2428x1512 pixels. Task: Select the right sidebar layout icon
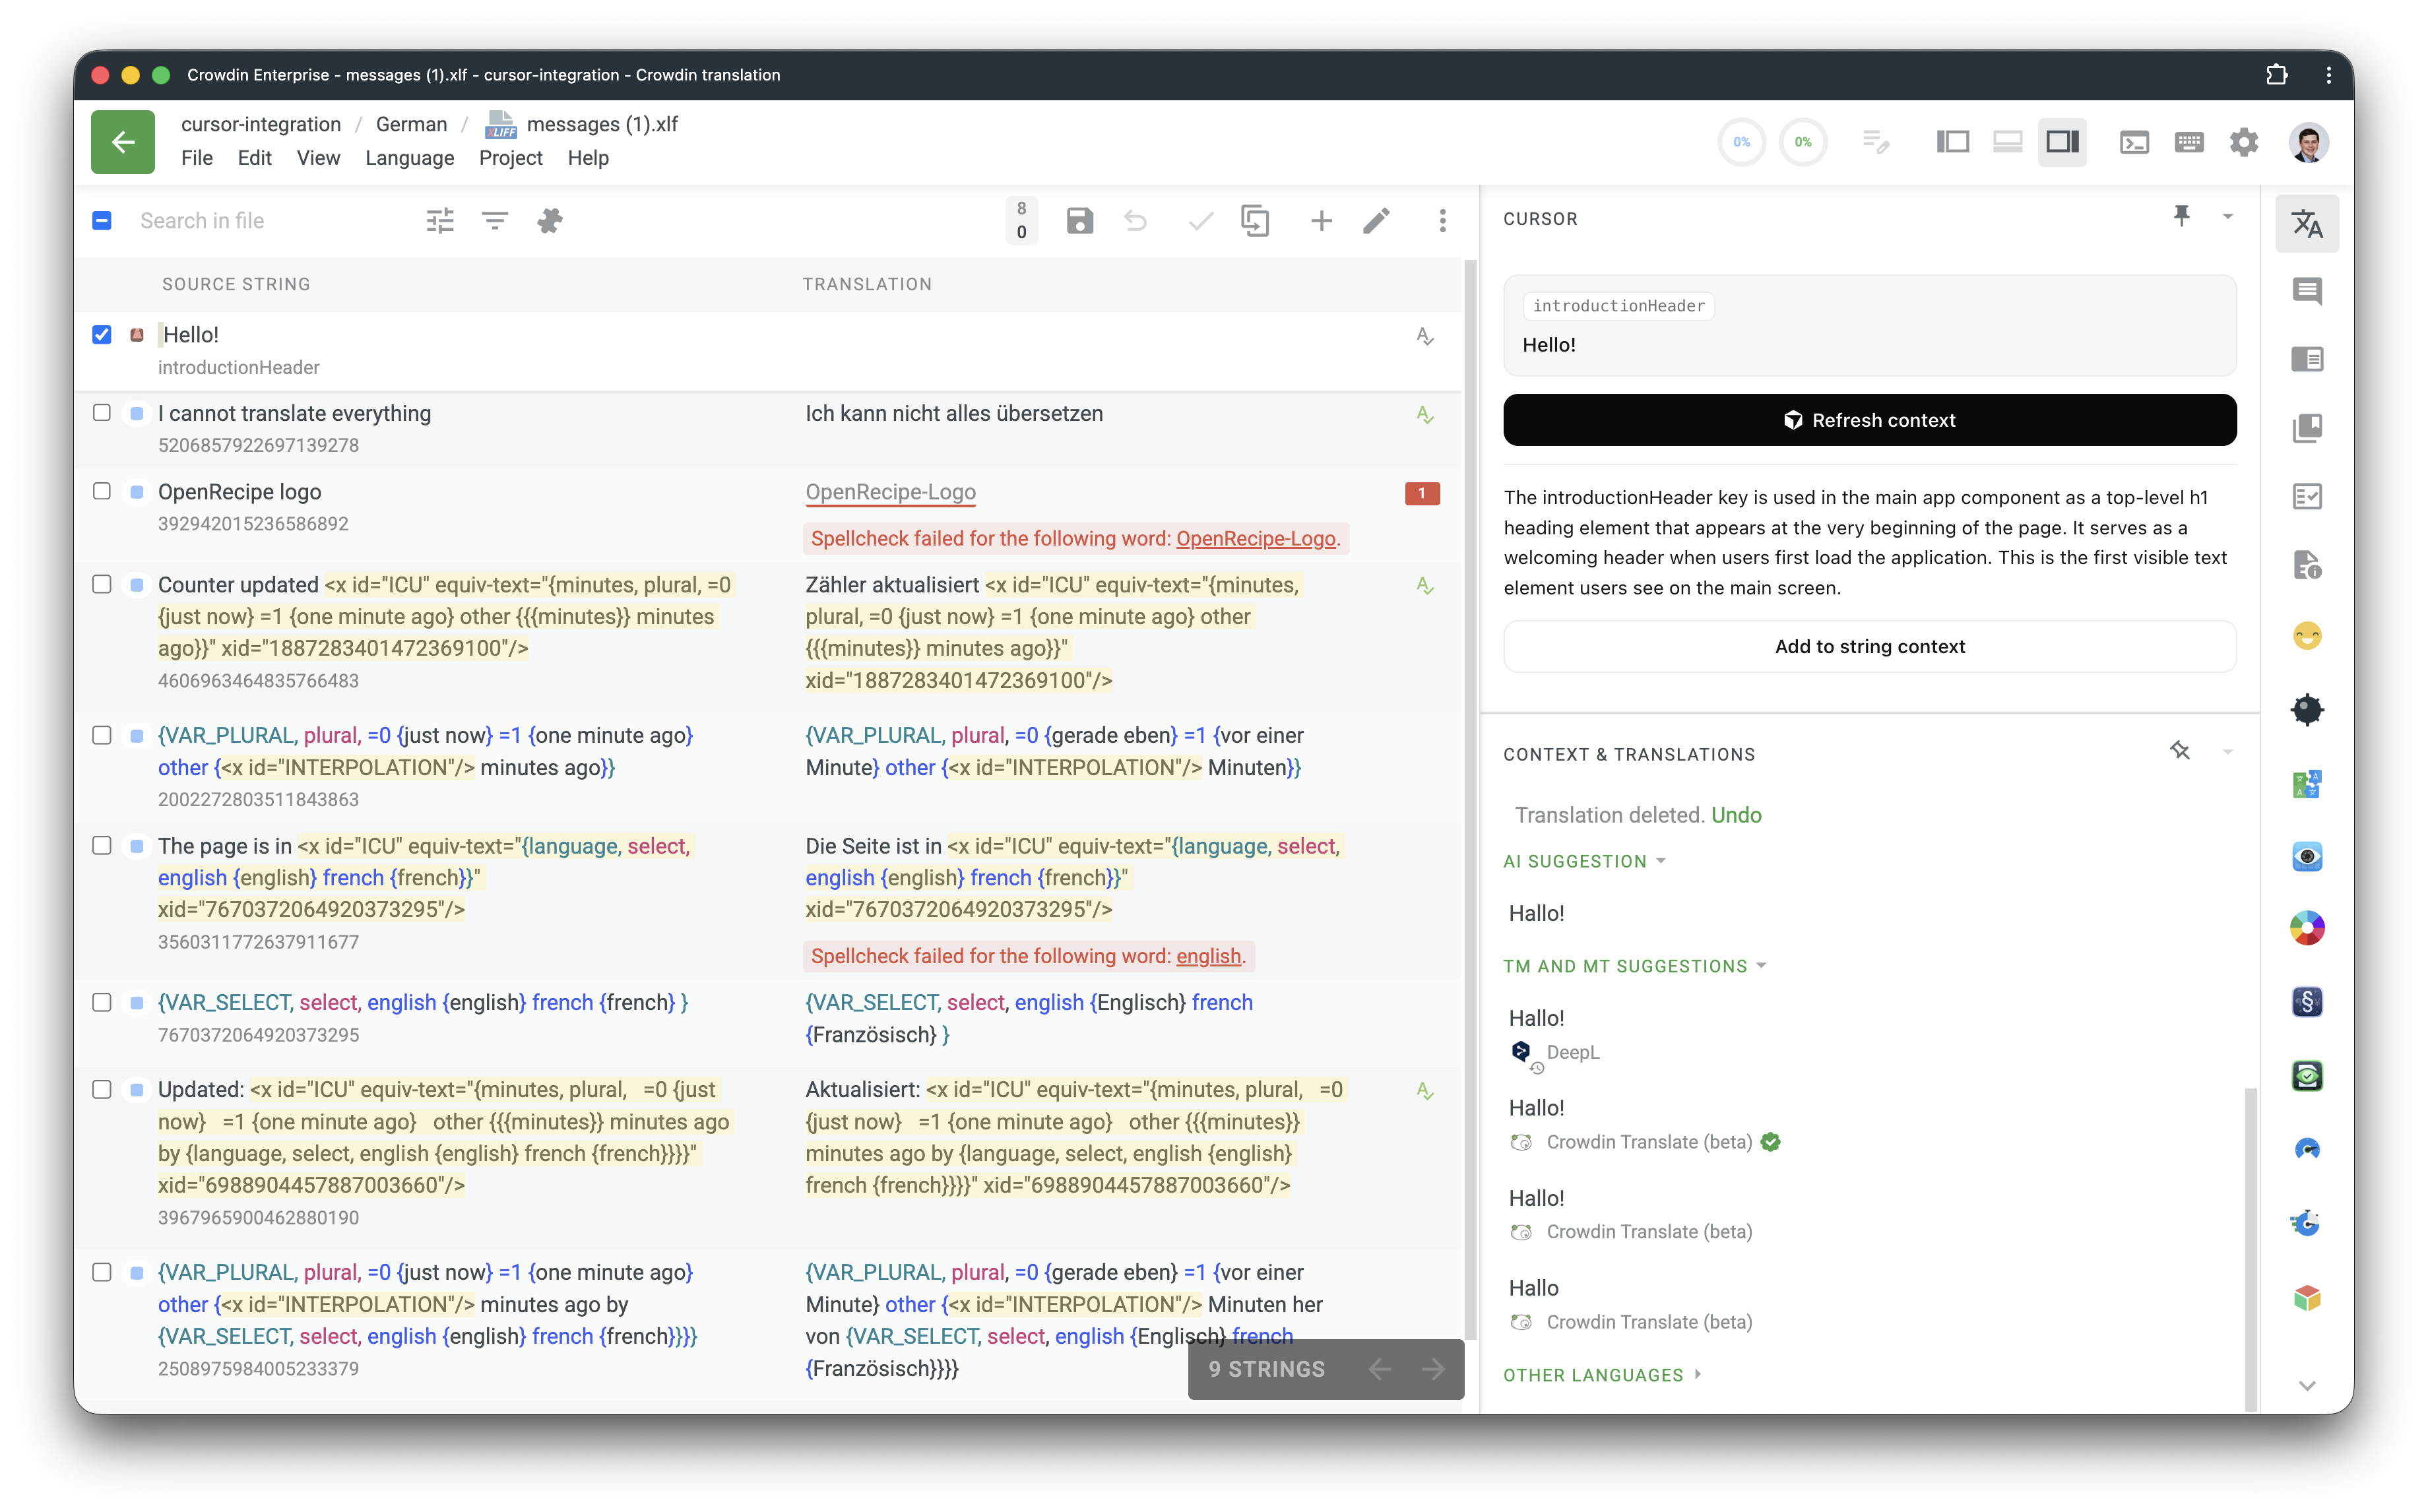pyautogui.click(x=2061, y=141)
